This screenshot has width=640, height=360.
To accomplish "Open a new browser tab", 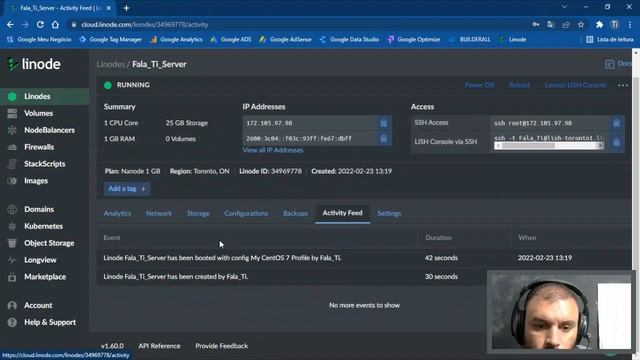I will coord(126,8).
